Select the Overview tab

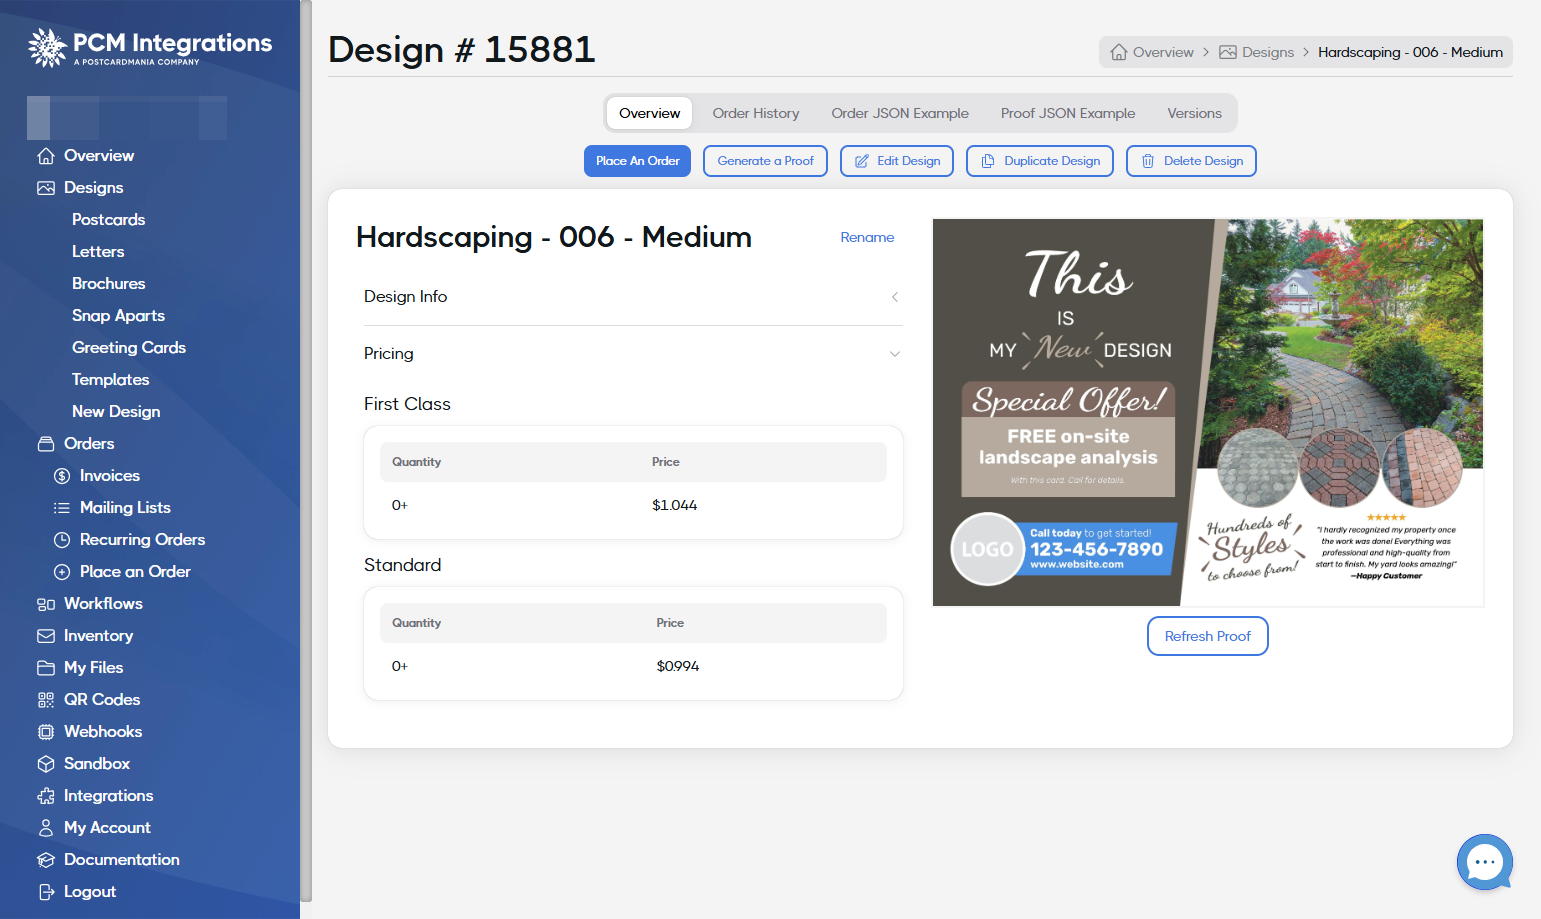(650, 113)
